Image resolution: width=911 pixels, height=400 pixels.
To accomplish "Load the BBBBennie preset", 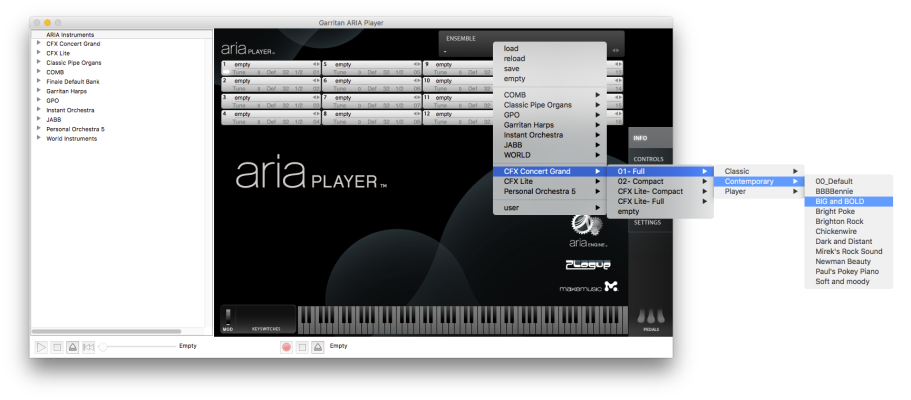I will 849,191.
